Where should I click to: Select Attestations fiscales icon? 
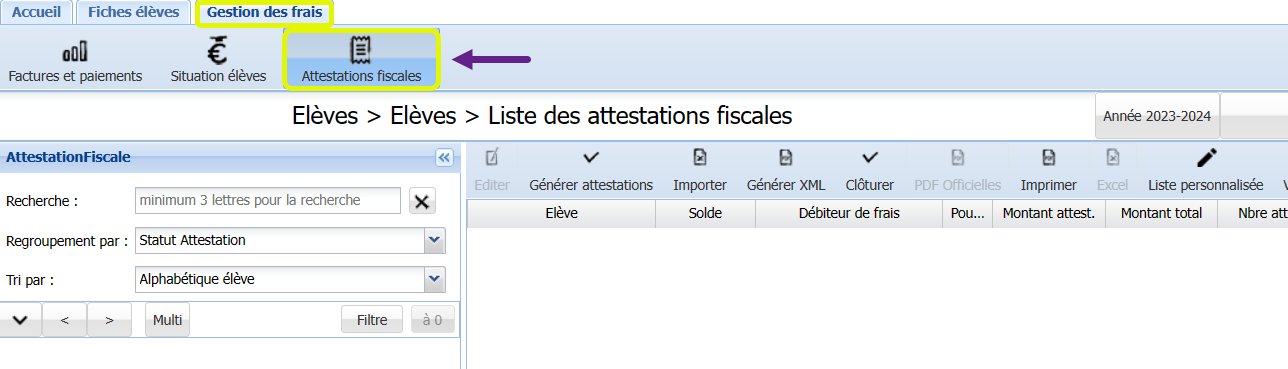(x=361, y=50)
